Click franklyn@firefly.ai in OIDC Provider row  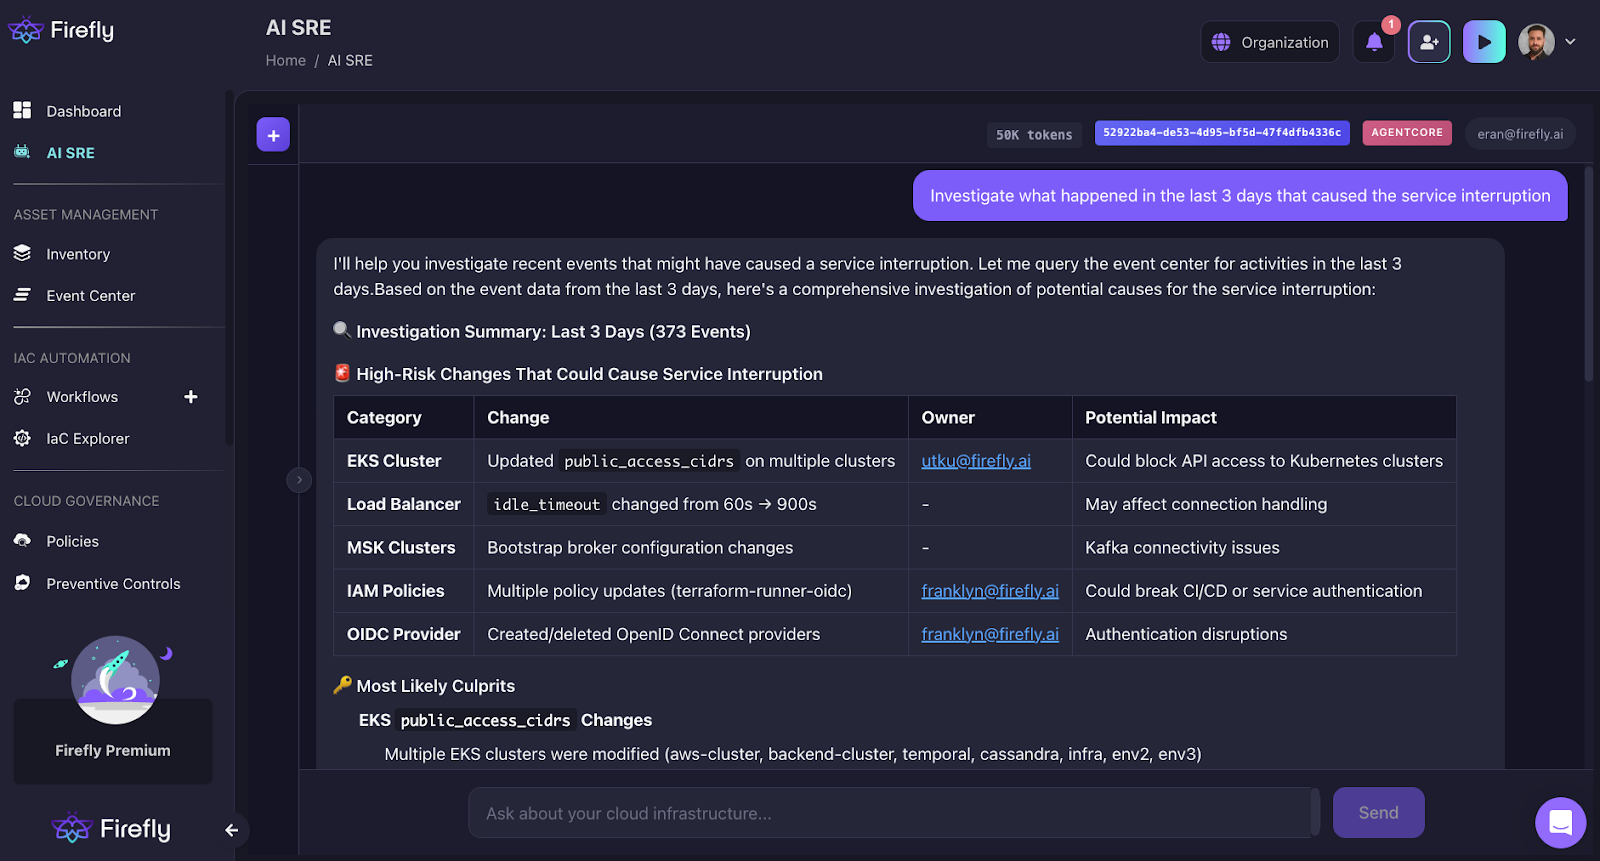pyautogui.click(x=990, y=634)
